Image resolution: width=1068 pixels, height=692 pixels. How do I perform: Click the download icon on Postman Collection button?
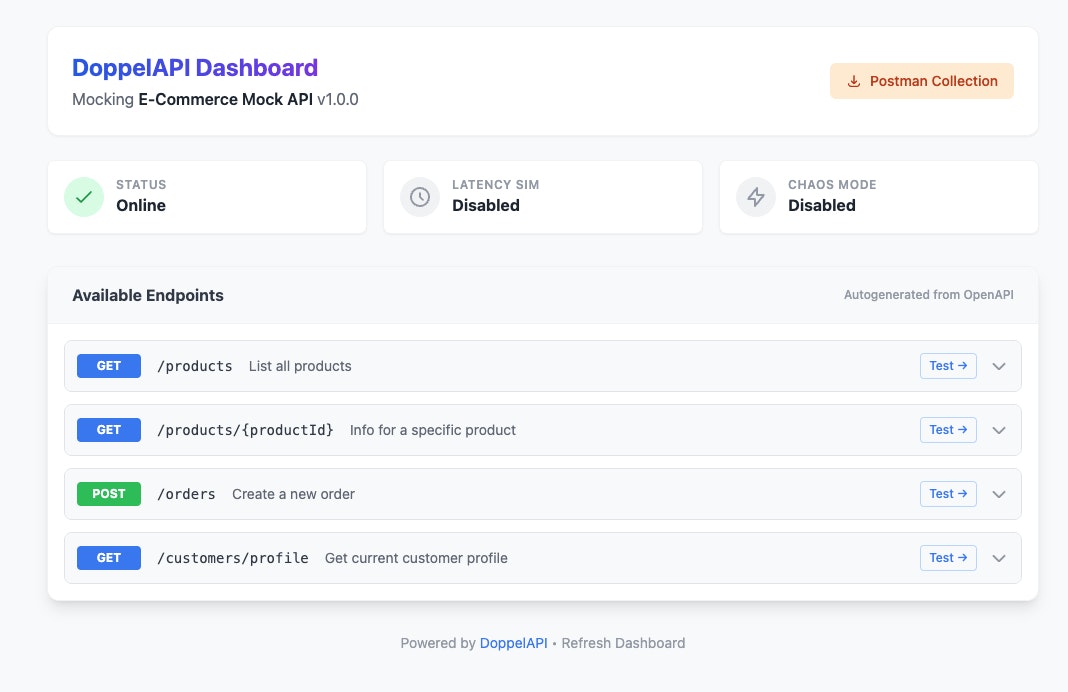coord(854,80)
